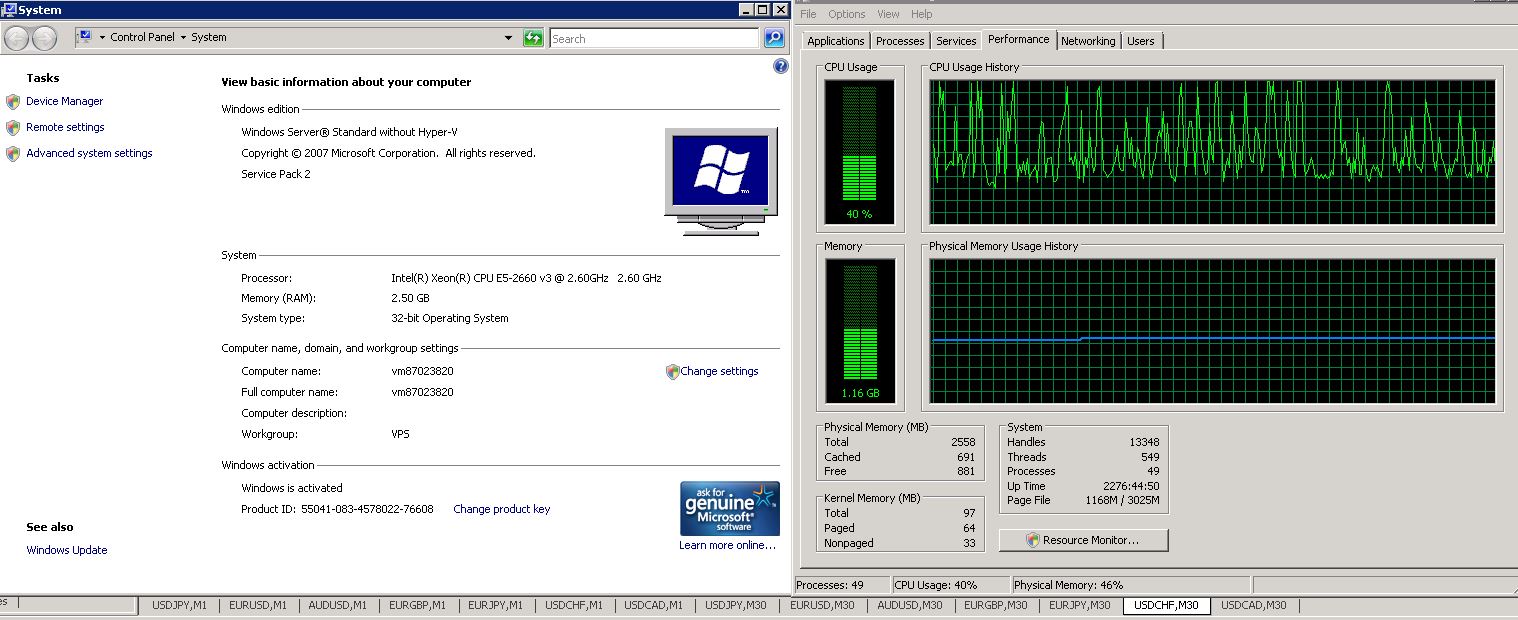Click the CPU Usage History graph
This screenshot has width=1518, height=620.
(1212, 152)
